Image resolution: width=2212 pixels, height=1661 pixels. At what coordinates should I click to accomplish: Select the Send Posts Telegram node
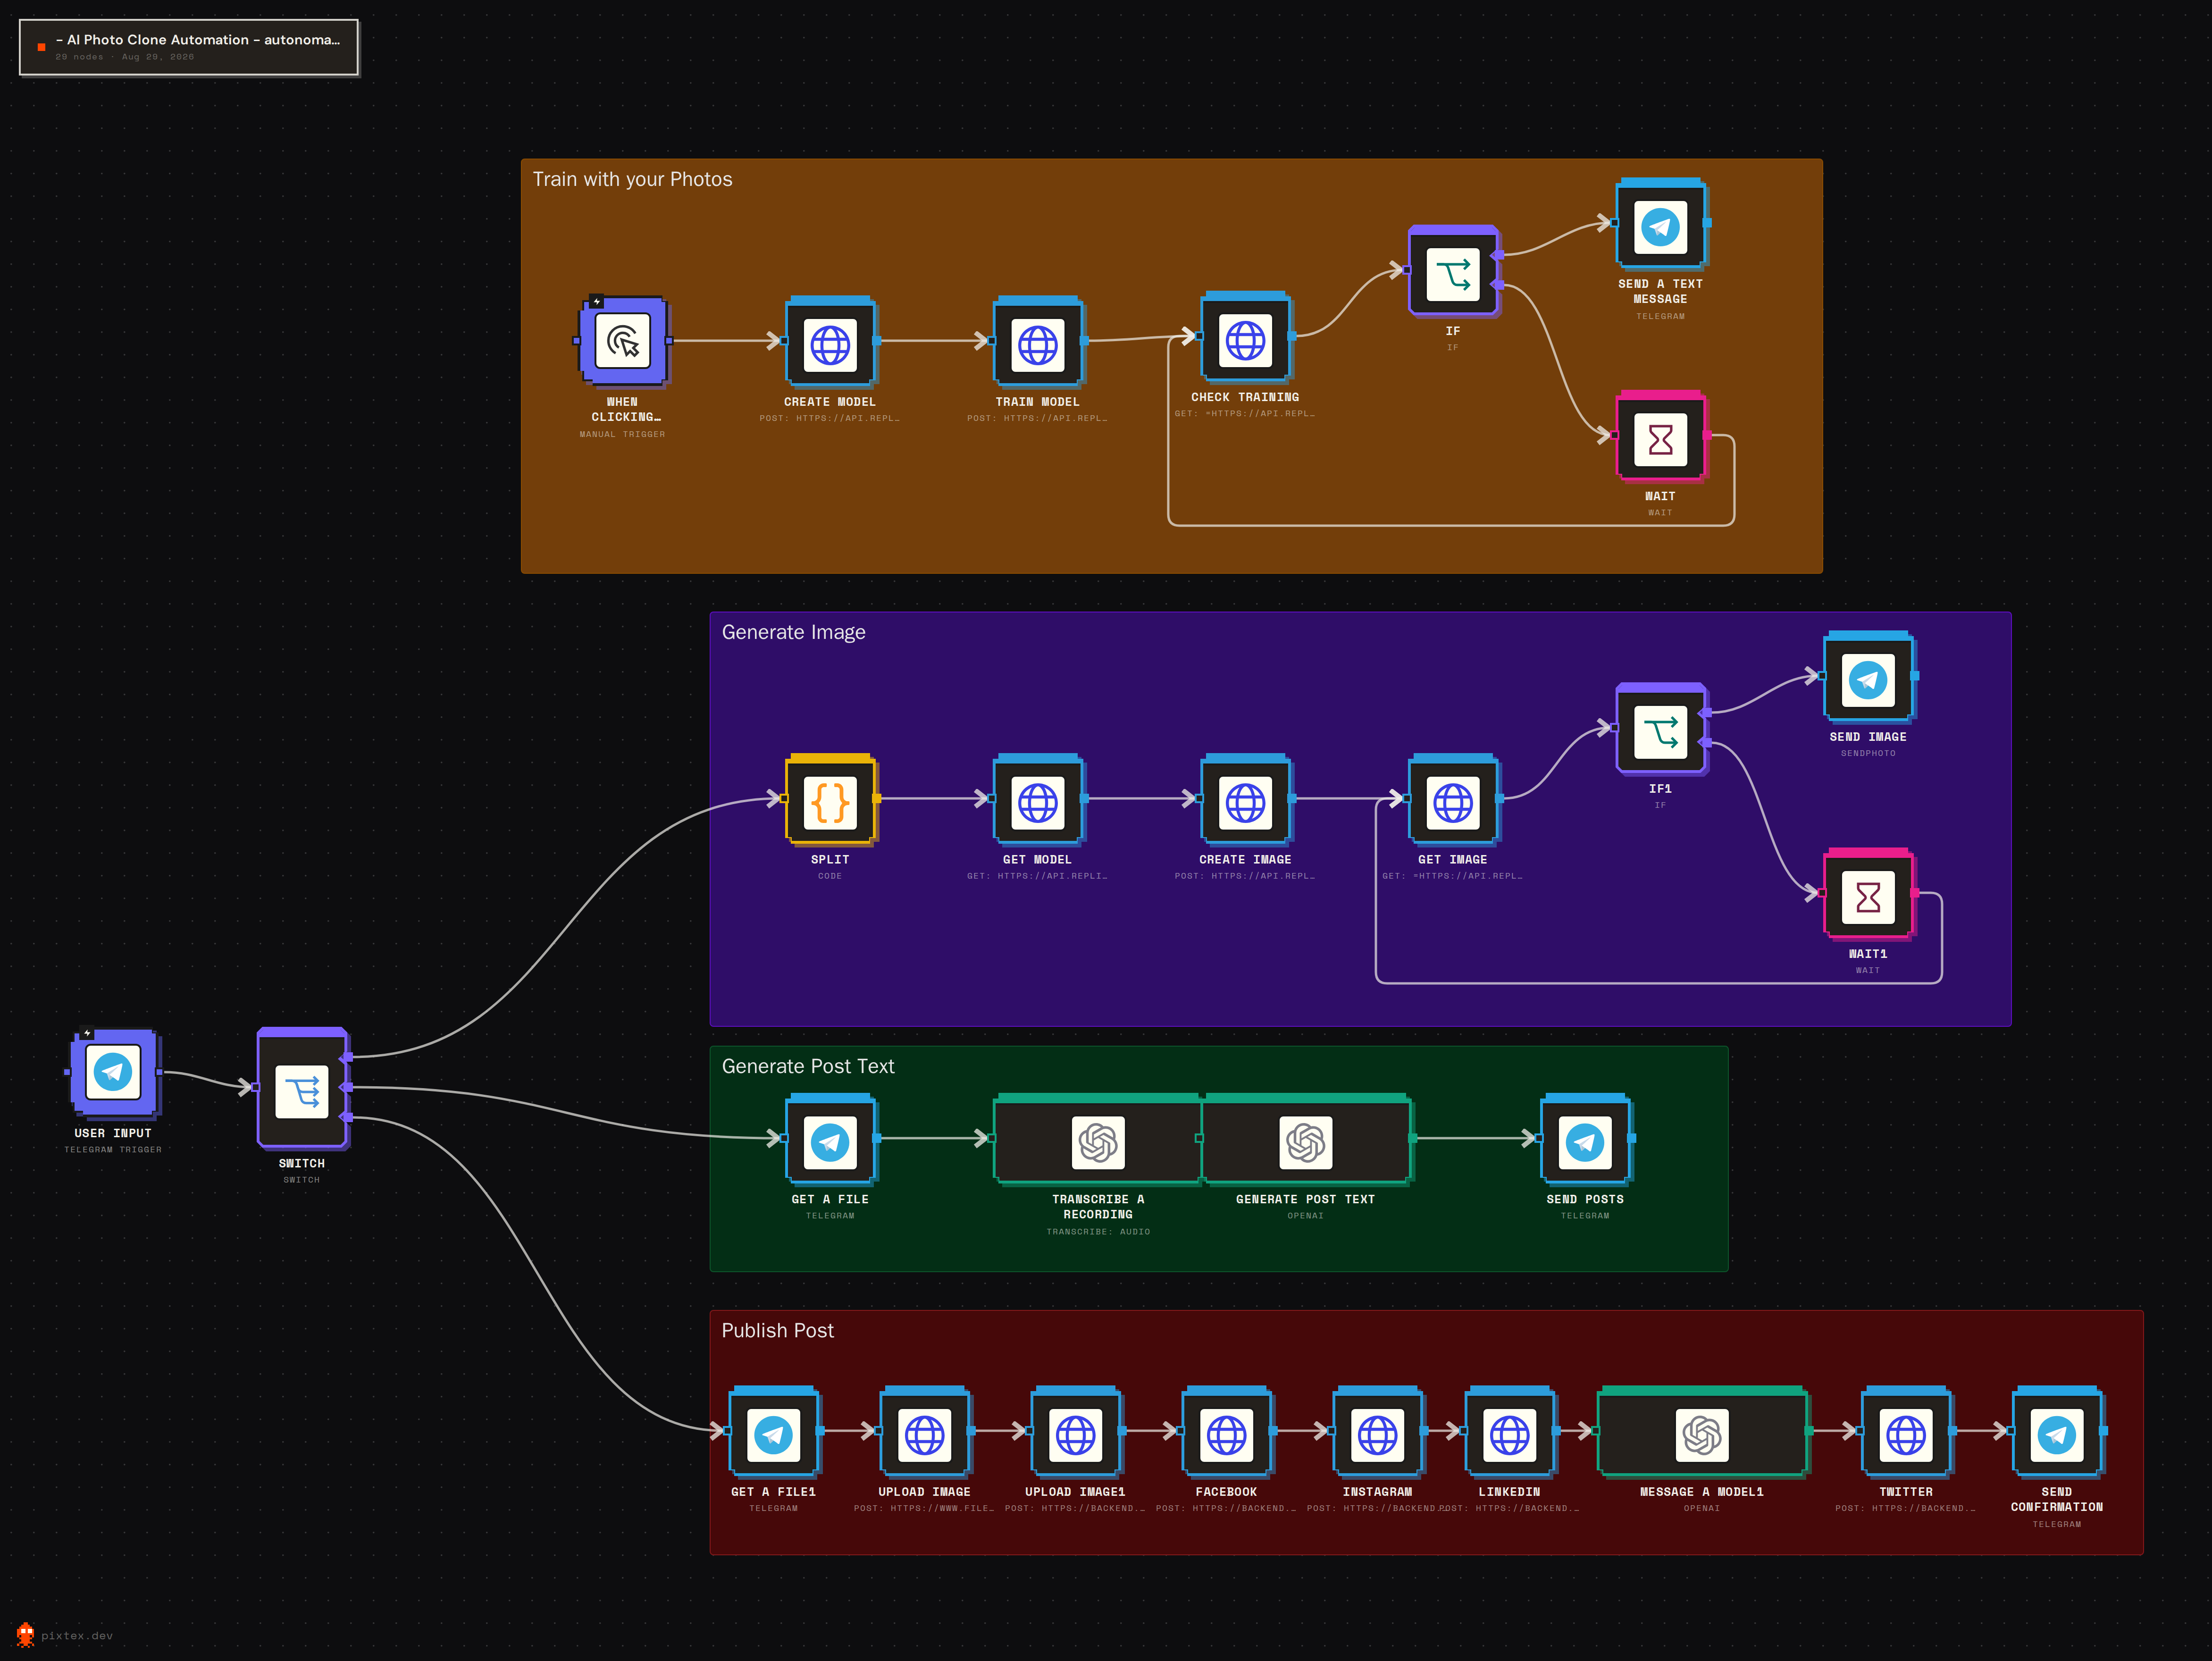1585,1139
